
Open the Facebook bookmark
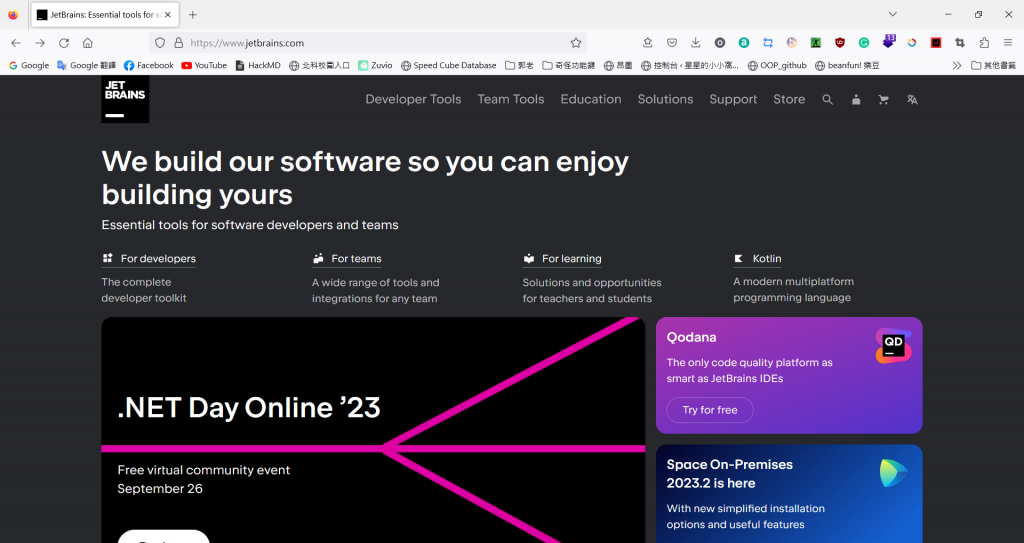pos(148,65)
